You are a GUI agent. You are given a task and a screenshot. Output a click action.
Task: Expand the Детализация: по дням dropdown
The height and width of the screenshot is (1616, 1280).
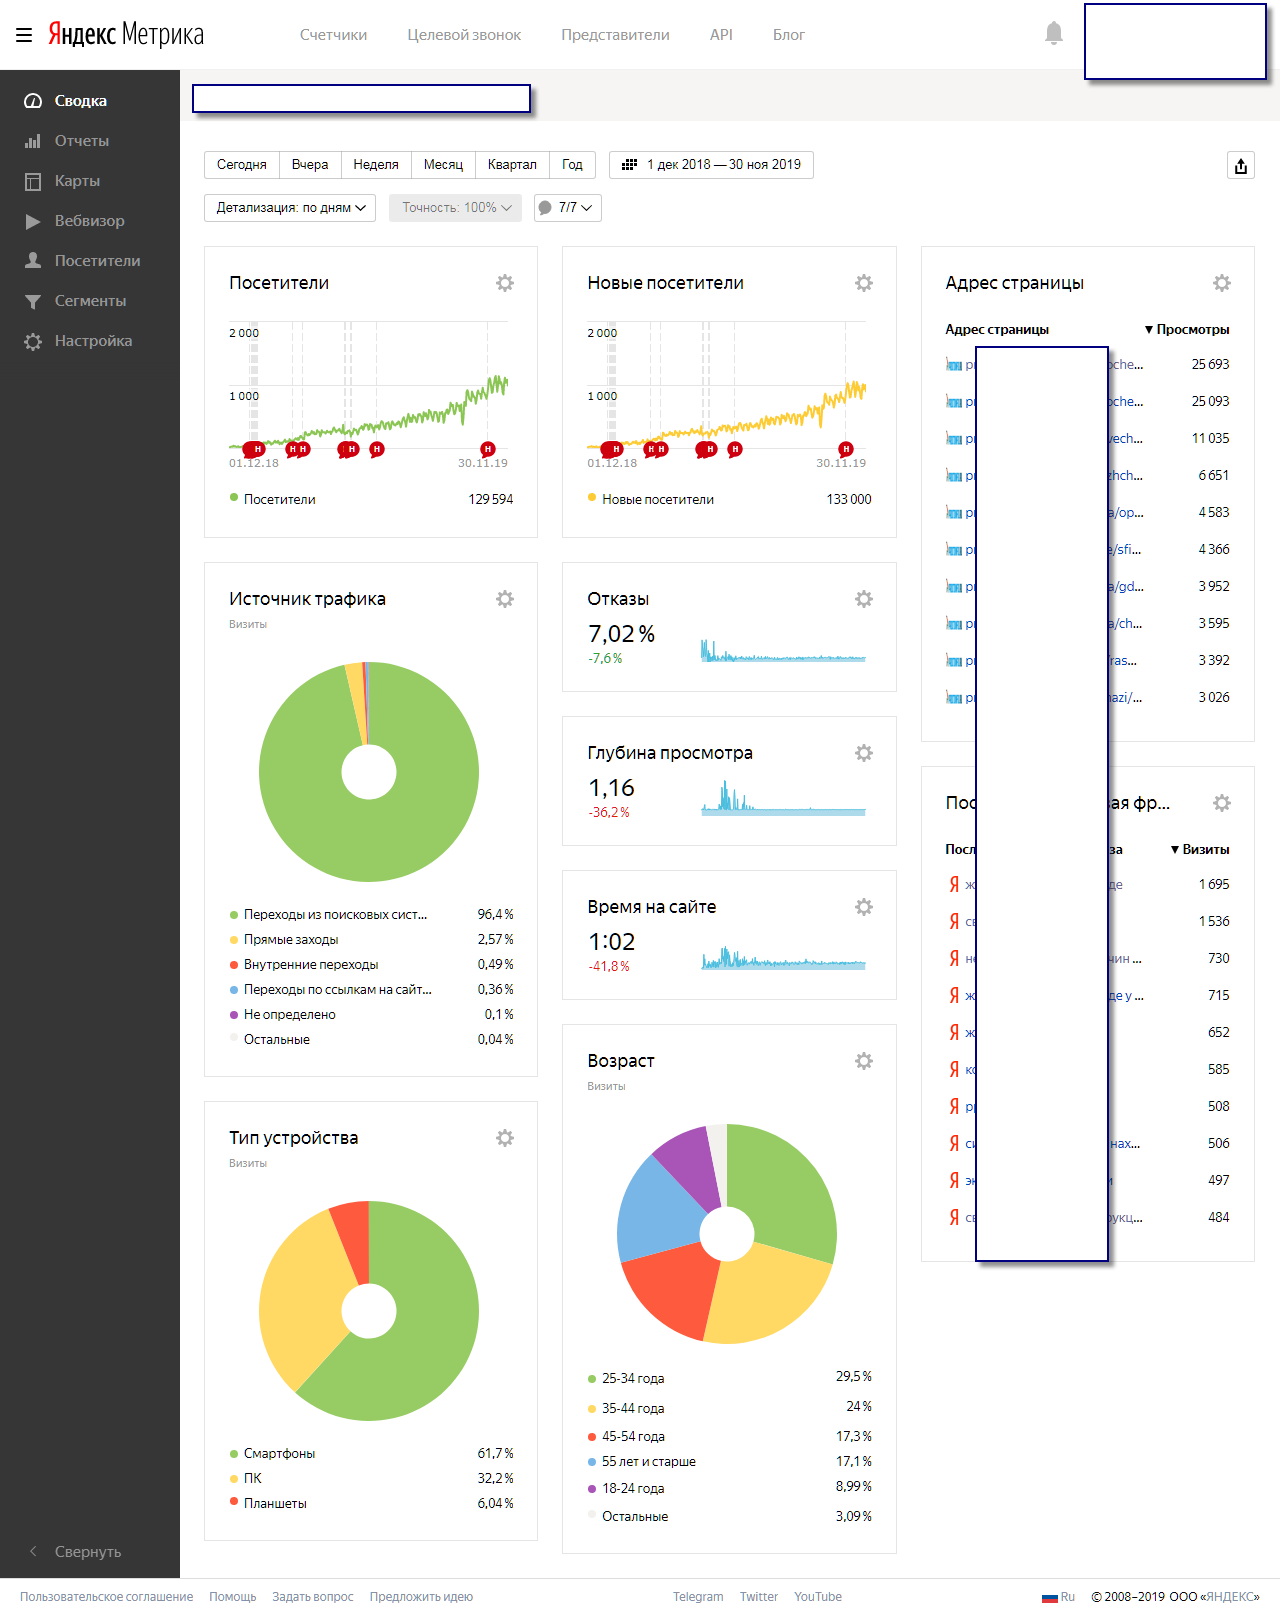point(290,208)
